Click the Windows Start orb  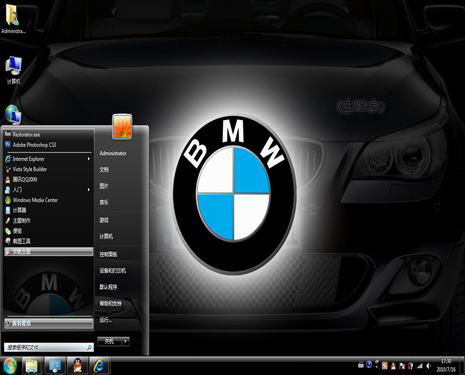click(9, 366)
